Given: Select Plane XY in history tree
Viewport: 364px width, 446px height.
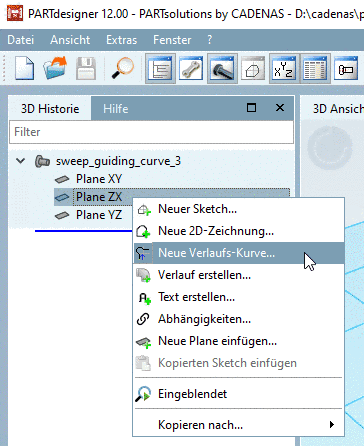Looking at the screenshot, I should tap(99, 179).
